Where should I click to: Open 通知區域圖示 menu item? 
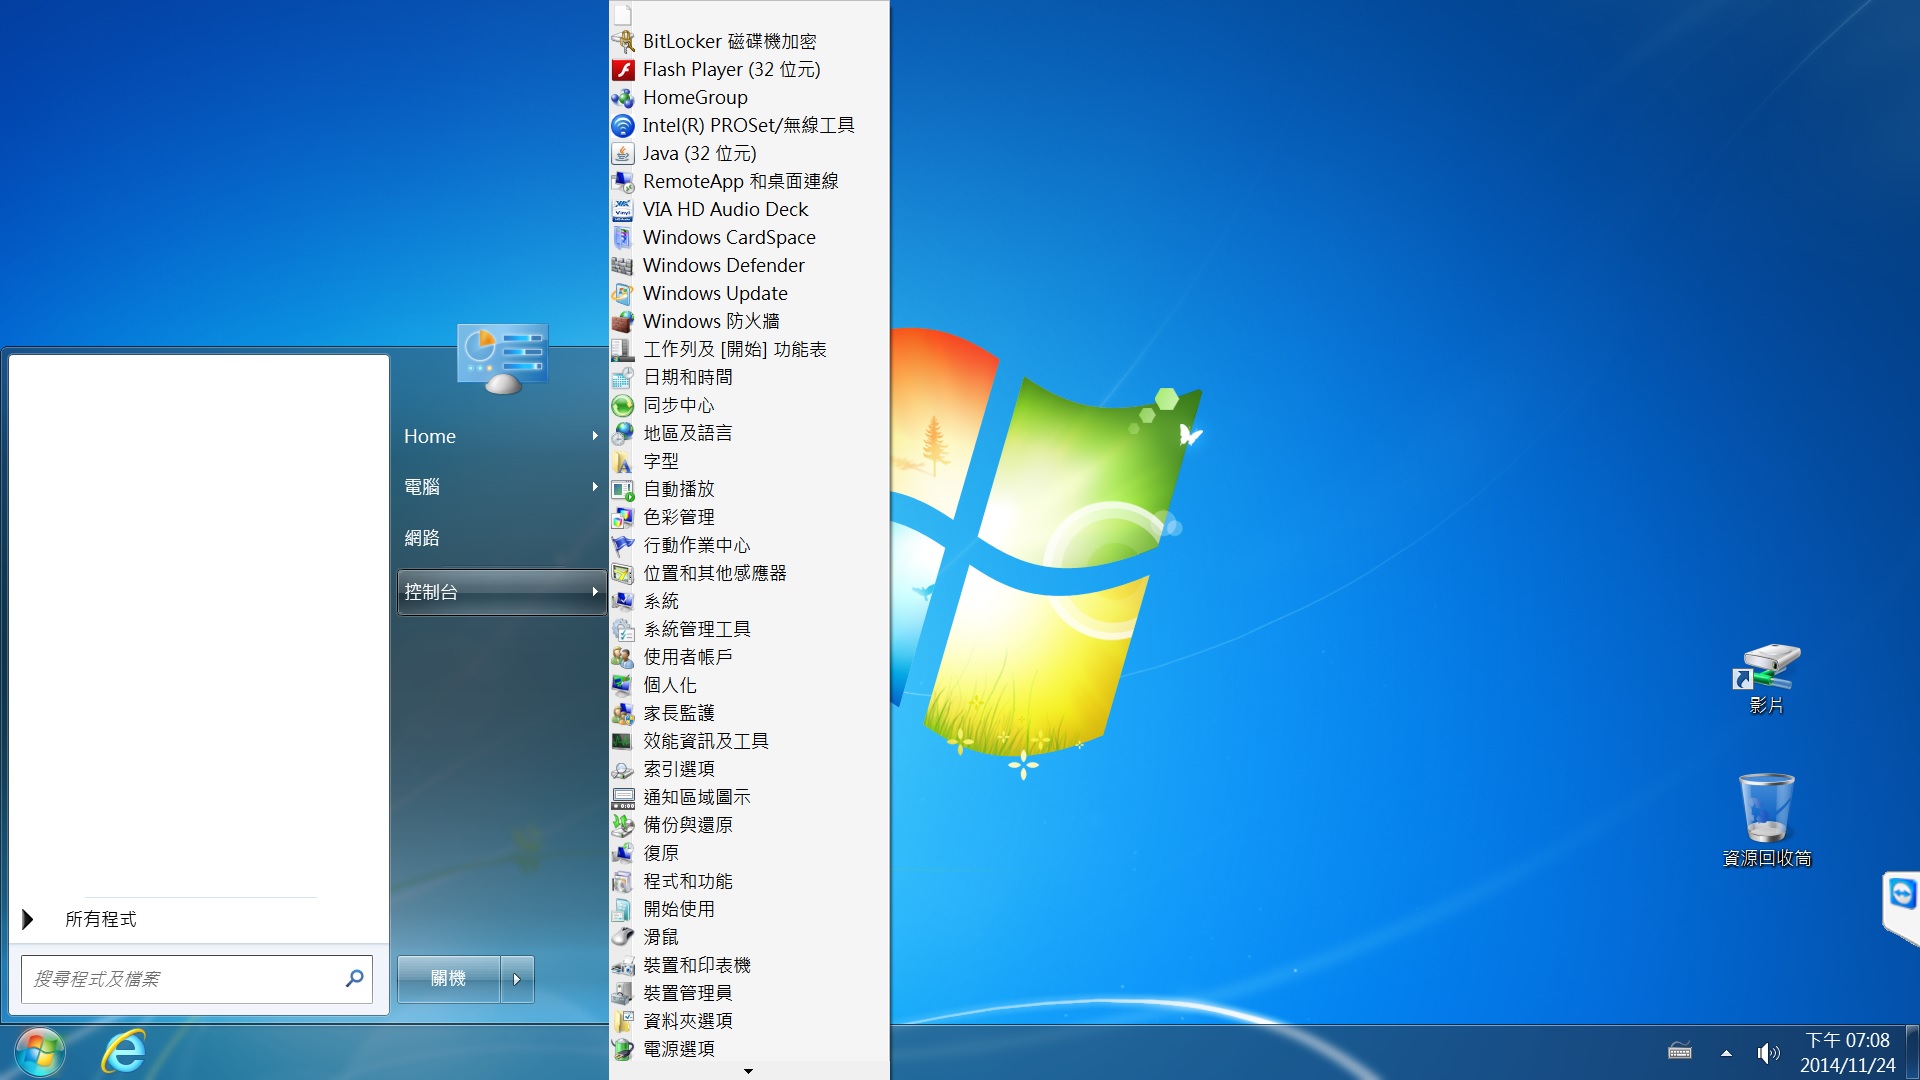coord(749,798)
